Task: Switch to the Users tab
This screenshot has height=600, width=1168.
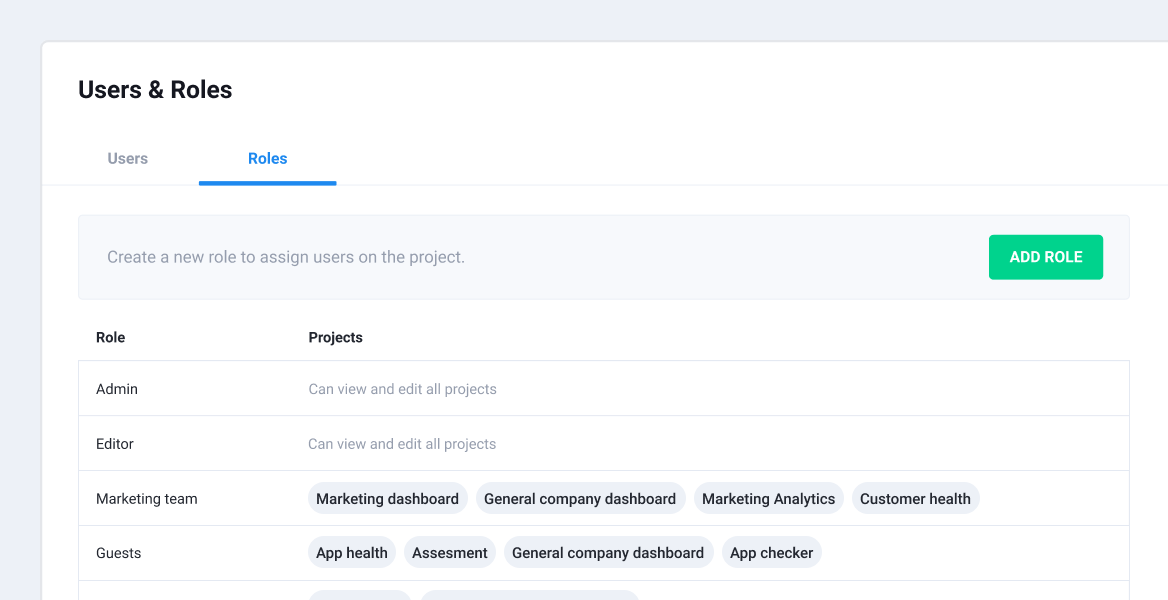Action: click(x=127, y=158)
